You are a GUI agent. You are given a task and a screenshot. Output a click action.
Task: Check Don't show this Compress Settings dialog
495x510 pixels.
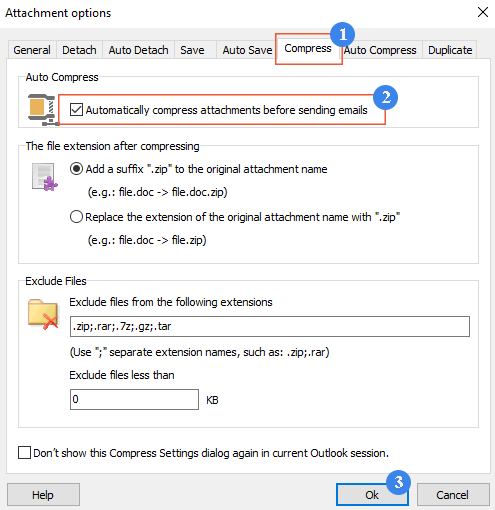pyautogui.click(x=24, y=453)
